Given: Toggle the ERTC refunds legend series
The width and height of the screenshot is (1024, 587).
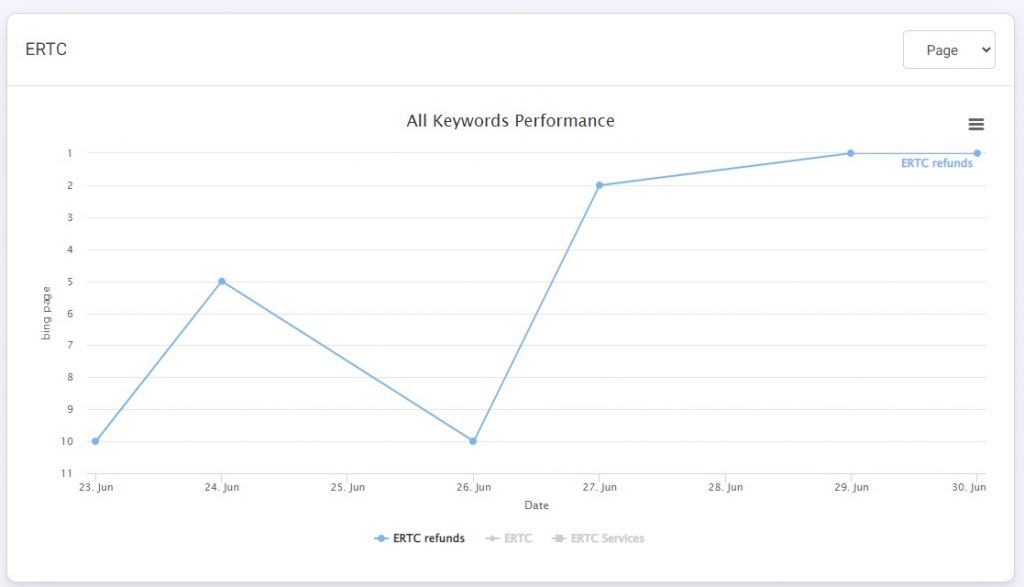Looking at the screenshot, I should (428, 538).
